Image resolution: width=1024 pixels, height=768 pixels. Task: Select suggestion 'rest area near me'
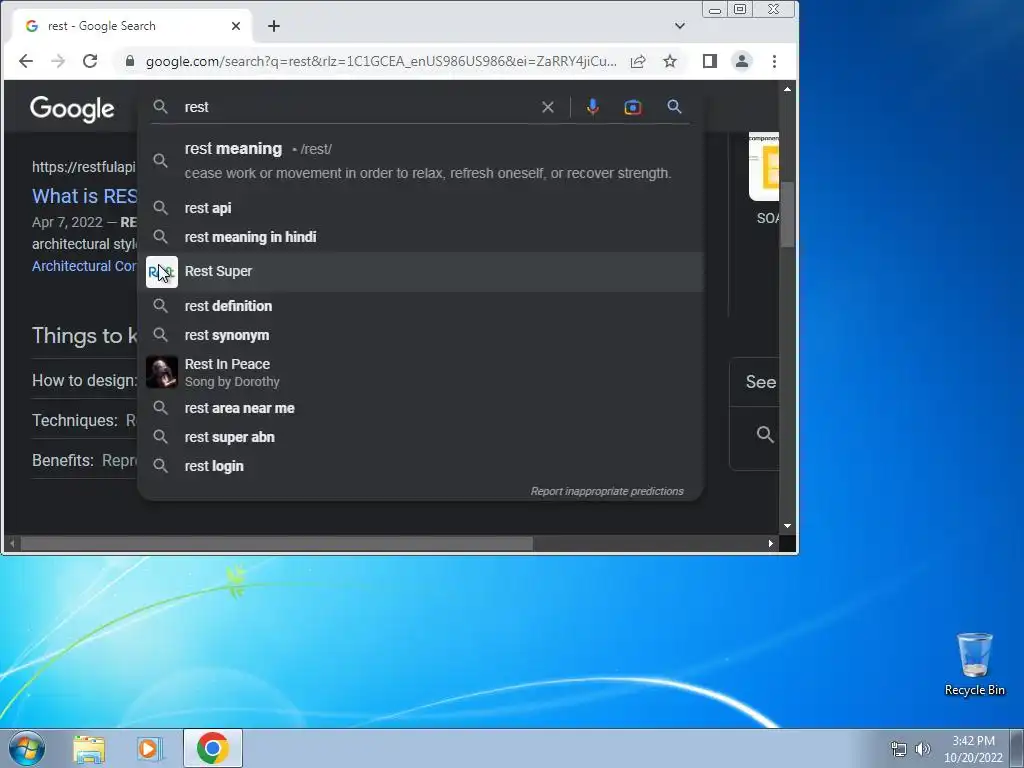click(421, 408)
